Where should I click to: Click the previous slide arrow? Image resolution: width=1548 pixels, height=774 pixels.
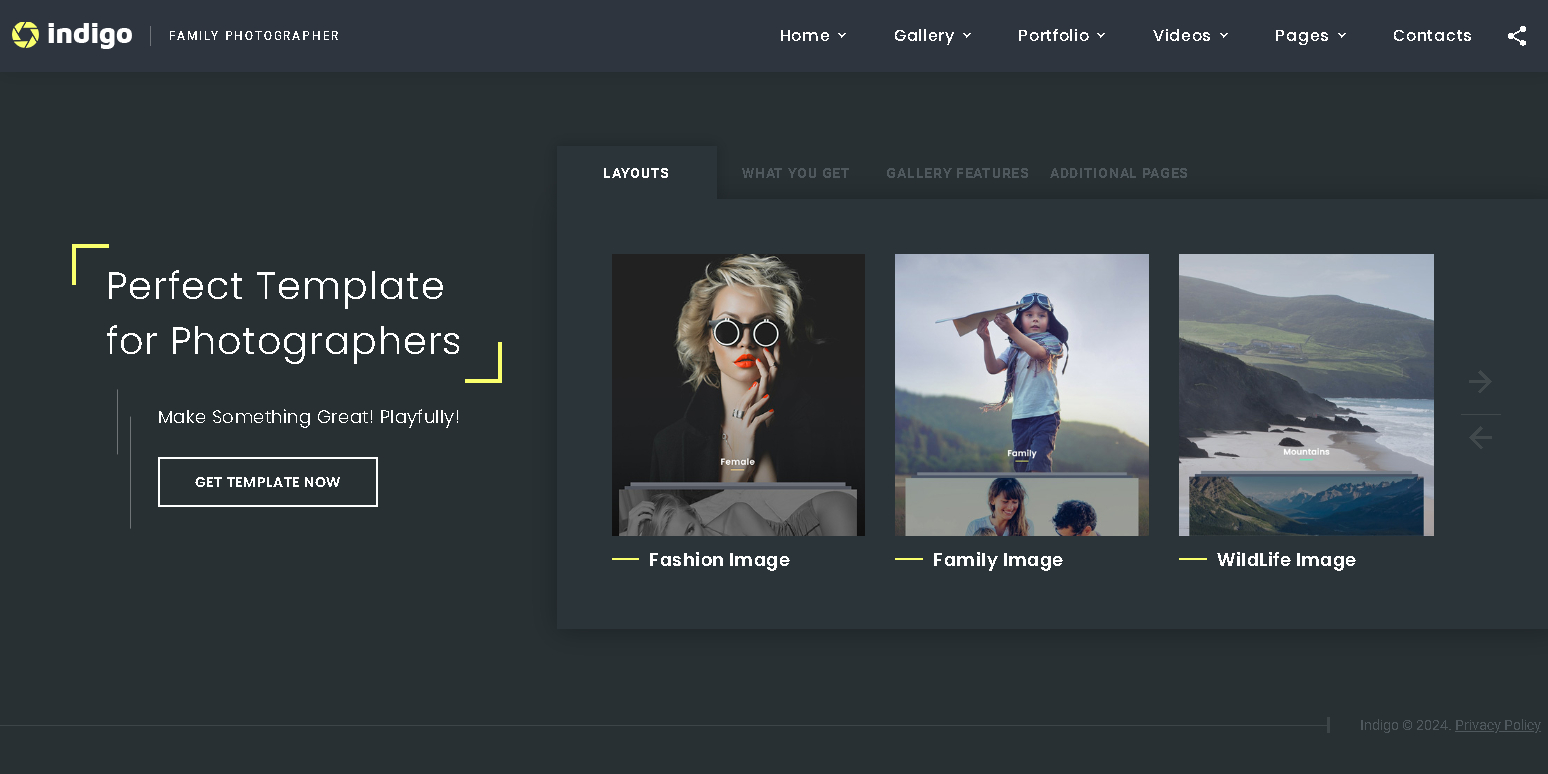coord(1481,437)
